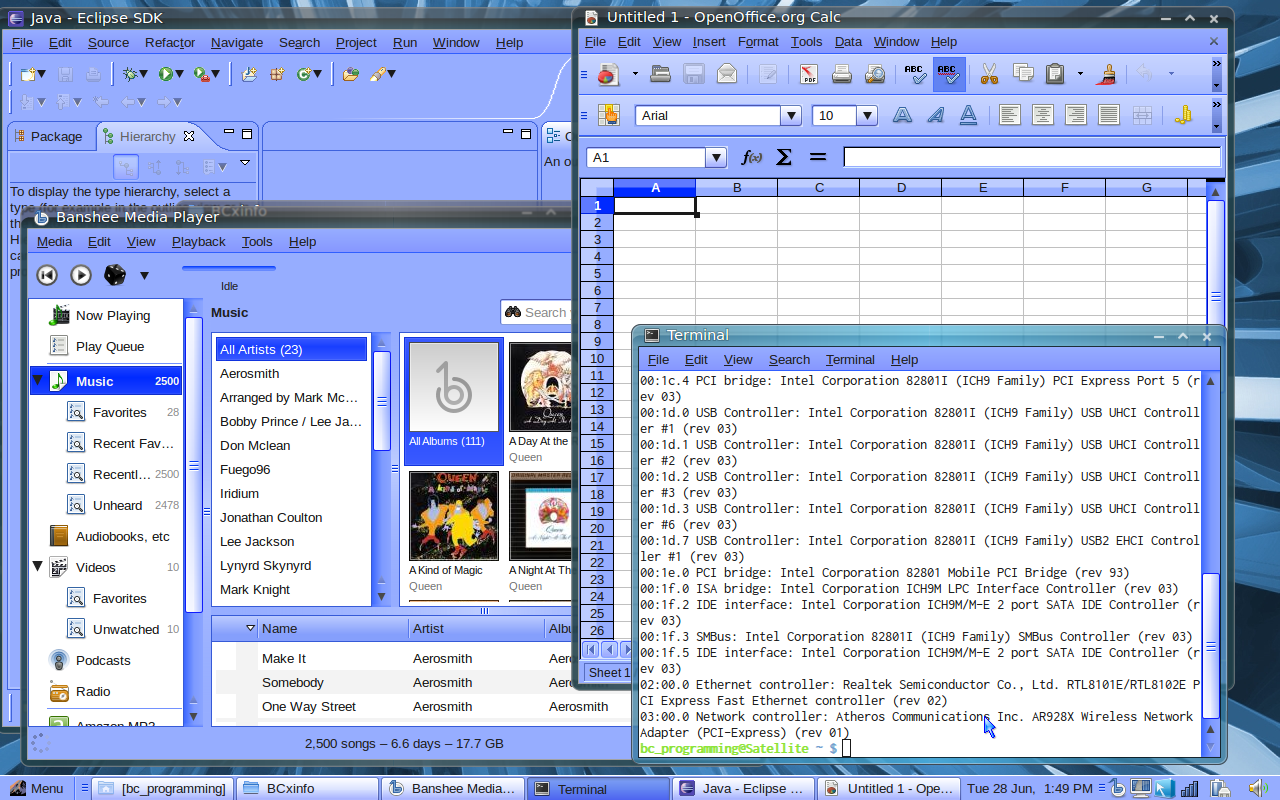The width and height of the screenshot is (1280, 800).
Task: Select the A Kind of Magic album cover
Action: [454, 516]
